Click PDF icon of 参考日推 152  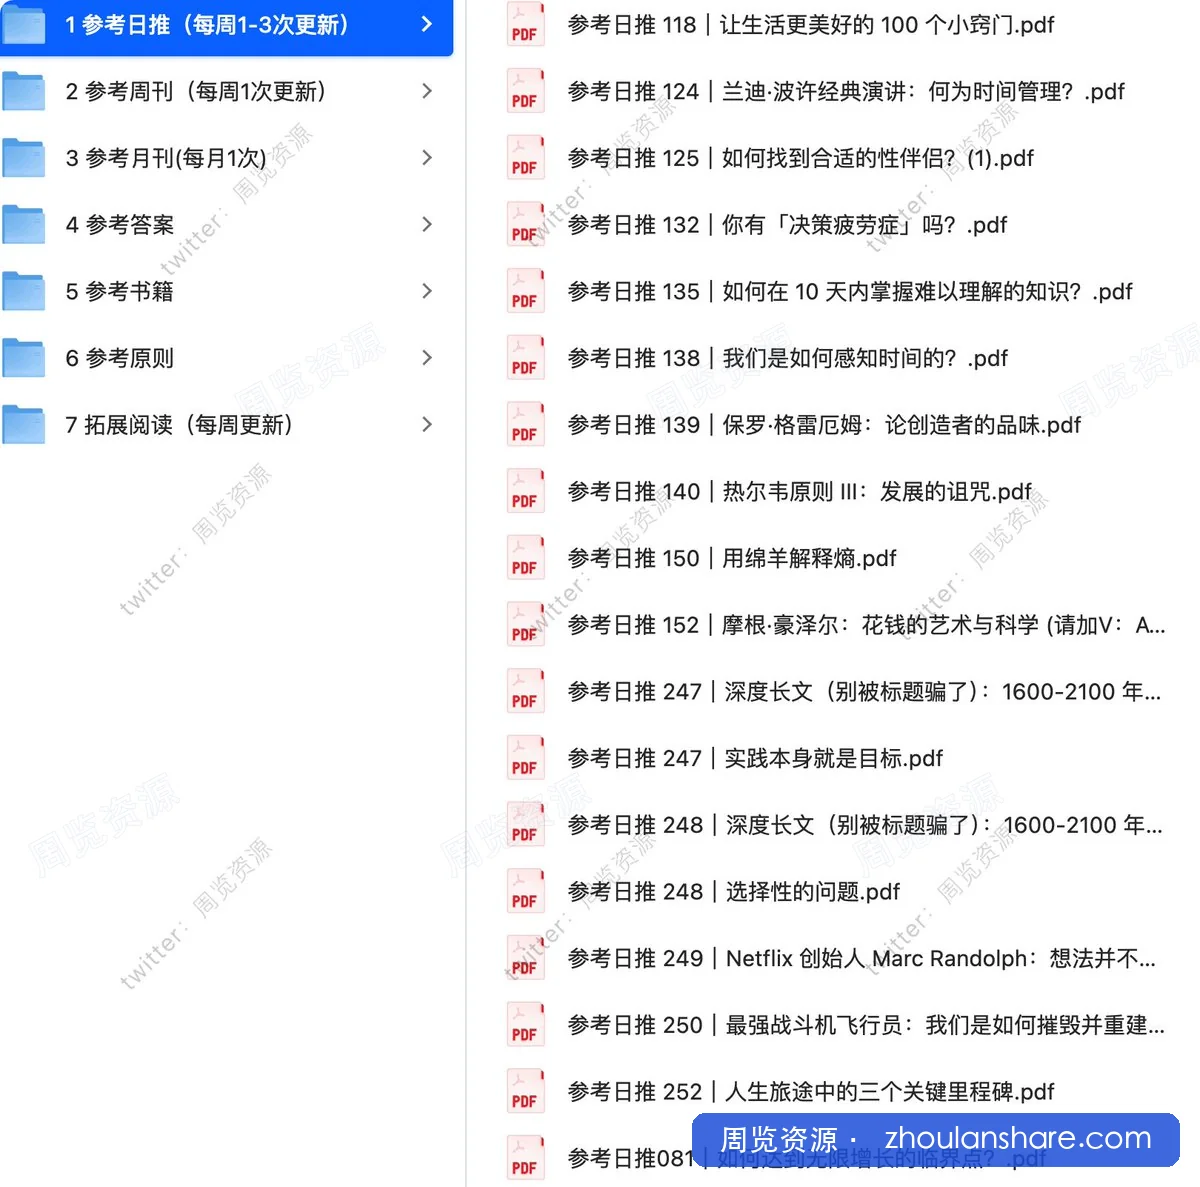pos(526,625)
